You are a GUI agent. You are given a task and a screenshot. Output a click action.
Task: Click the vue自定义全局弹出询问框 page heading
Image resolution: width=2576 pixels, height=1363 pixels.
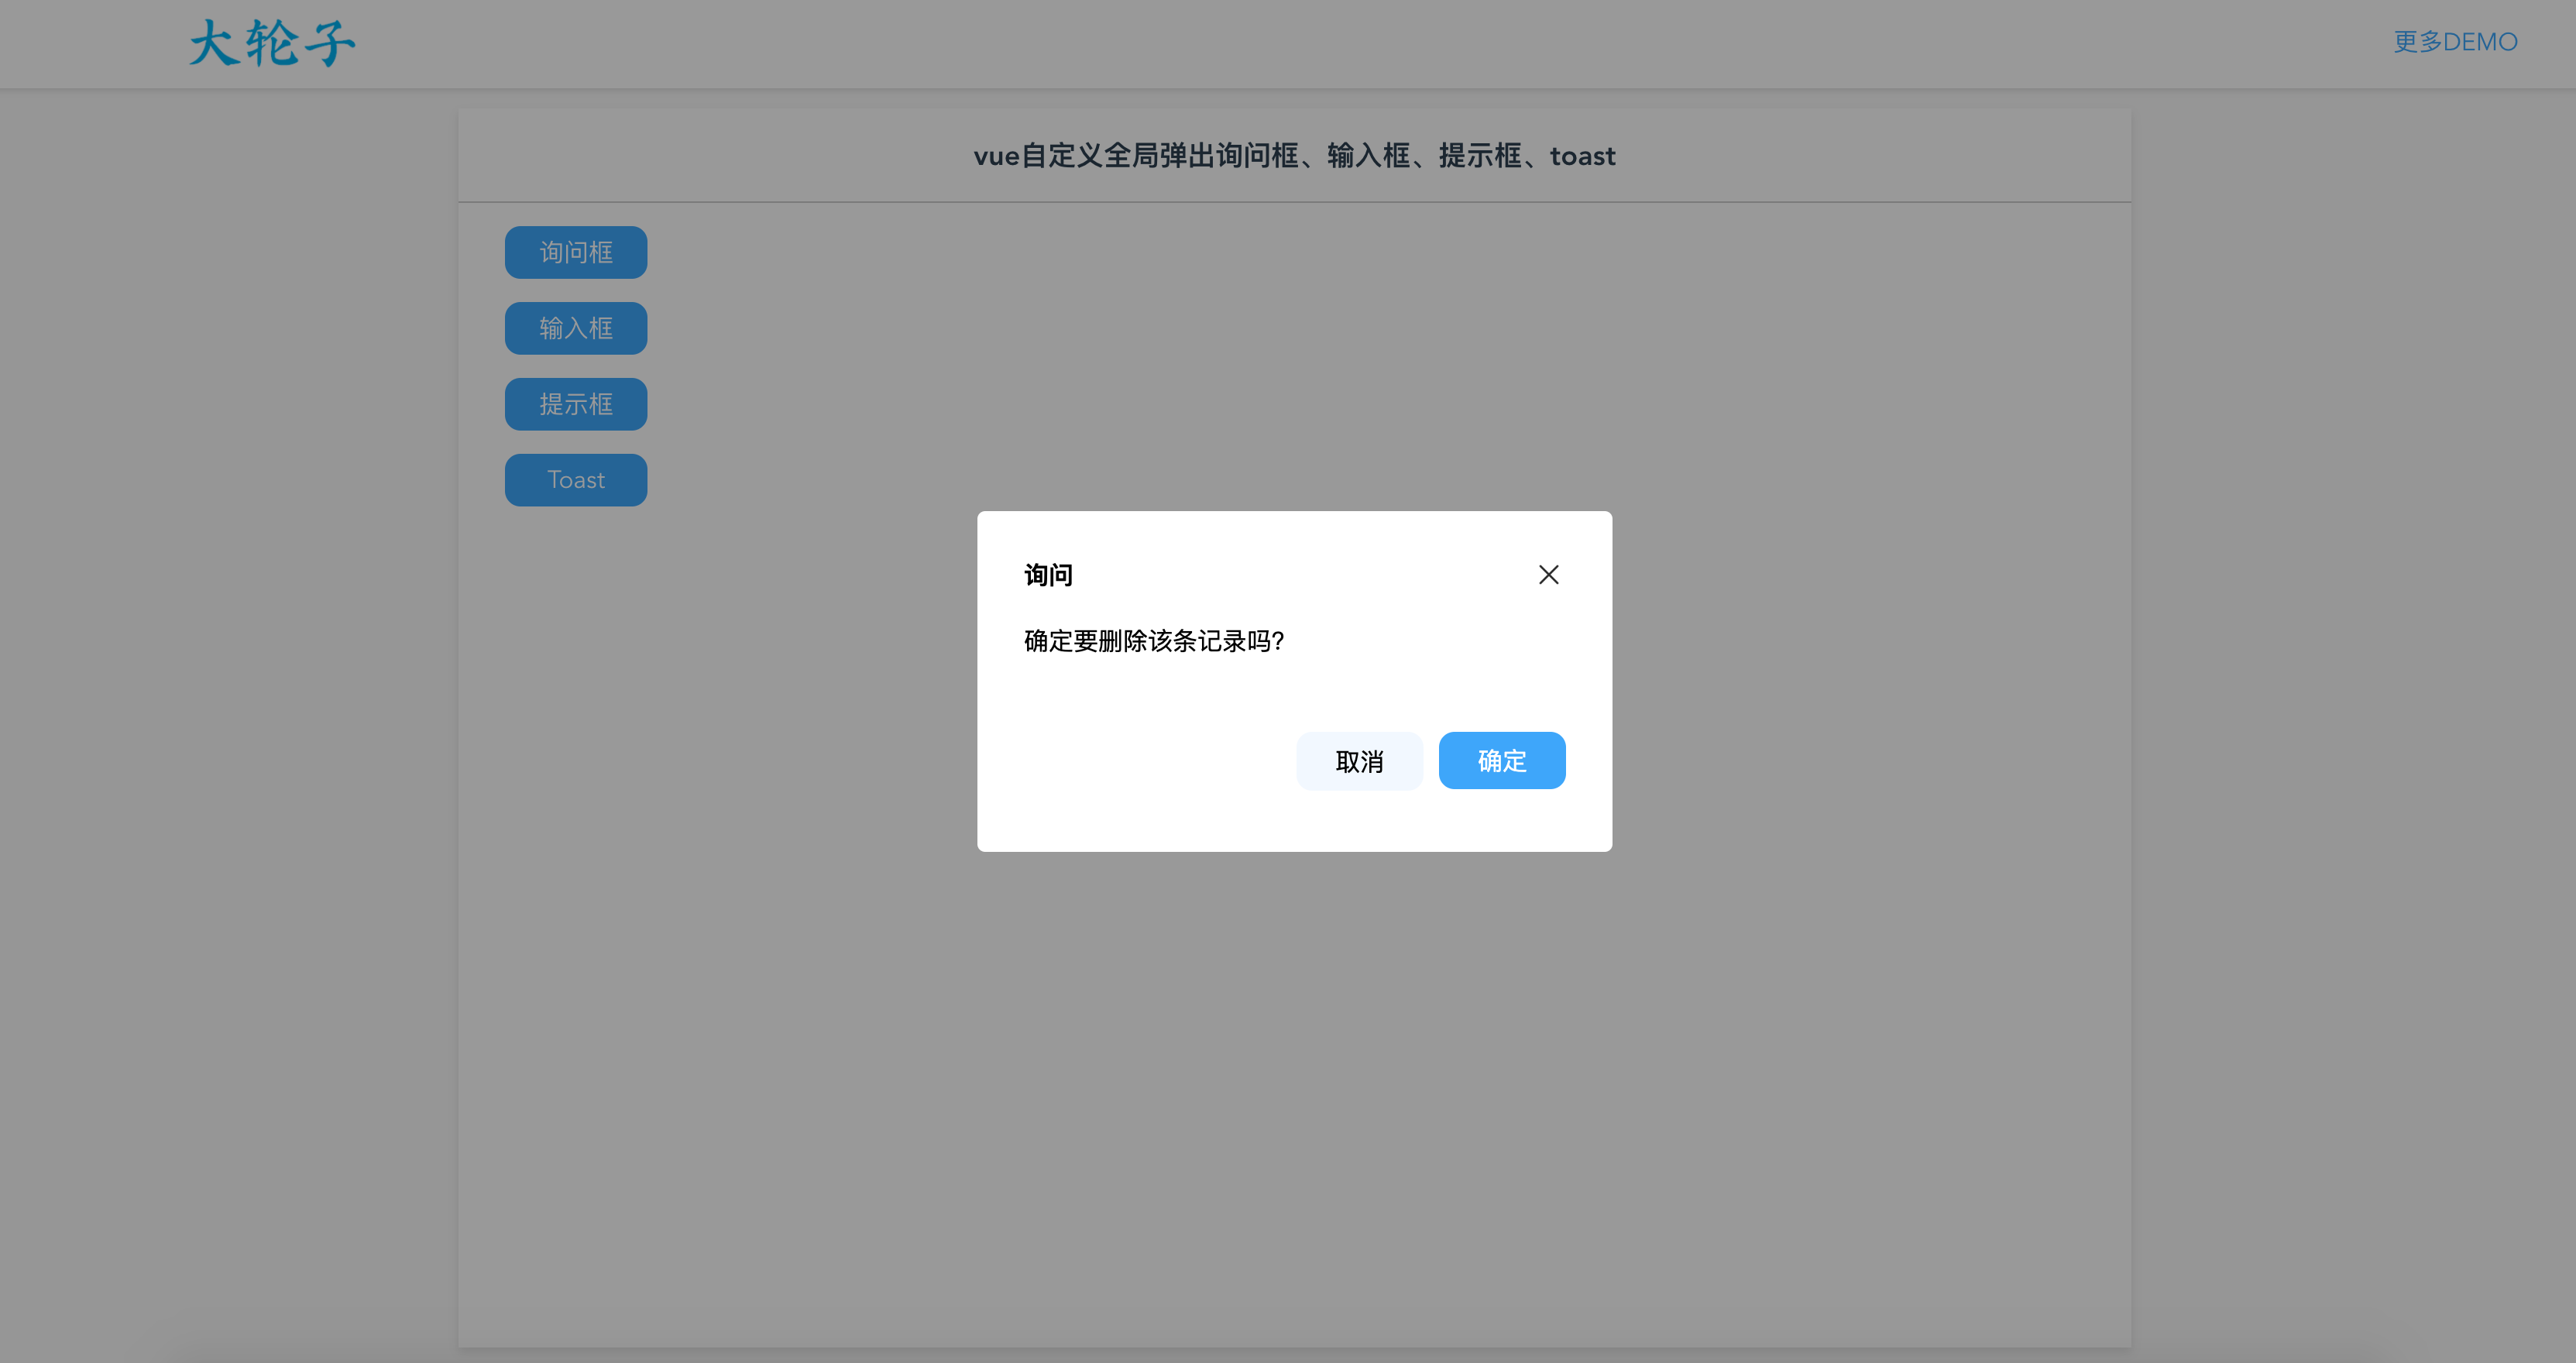[1135, 156]
